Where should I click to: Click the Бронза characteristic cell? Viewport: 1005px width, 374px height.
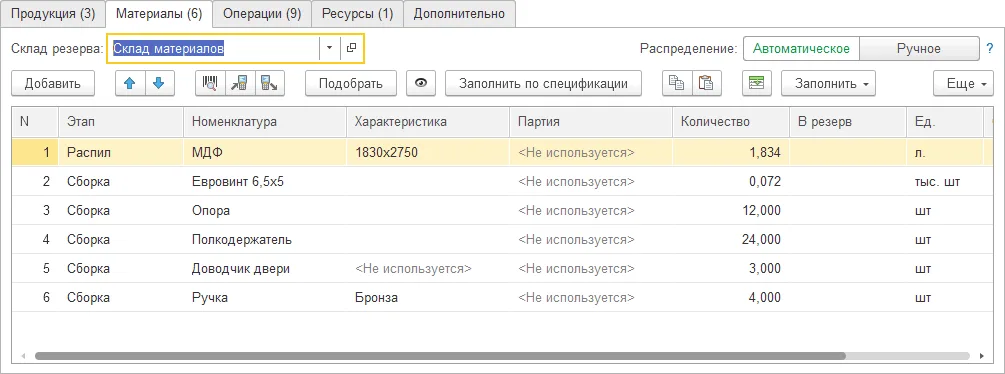pyautogui.click(x=428, y=298)
